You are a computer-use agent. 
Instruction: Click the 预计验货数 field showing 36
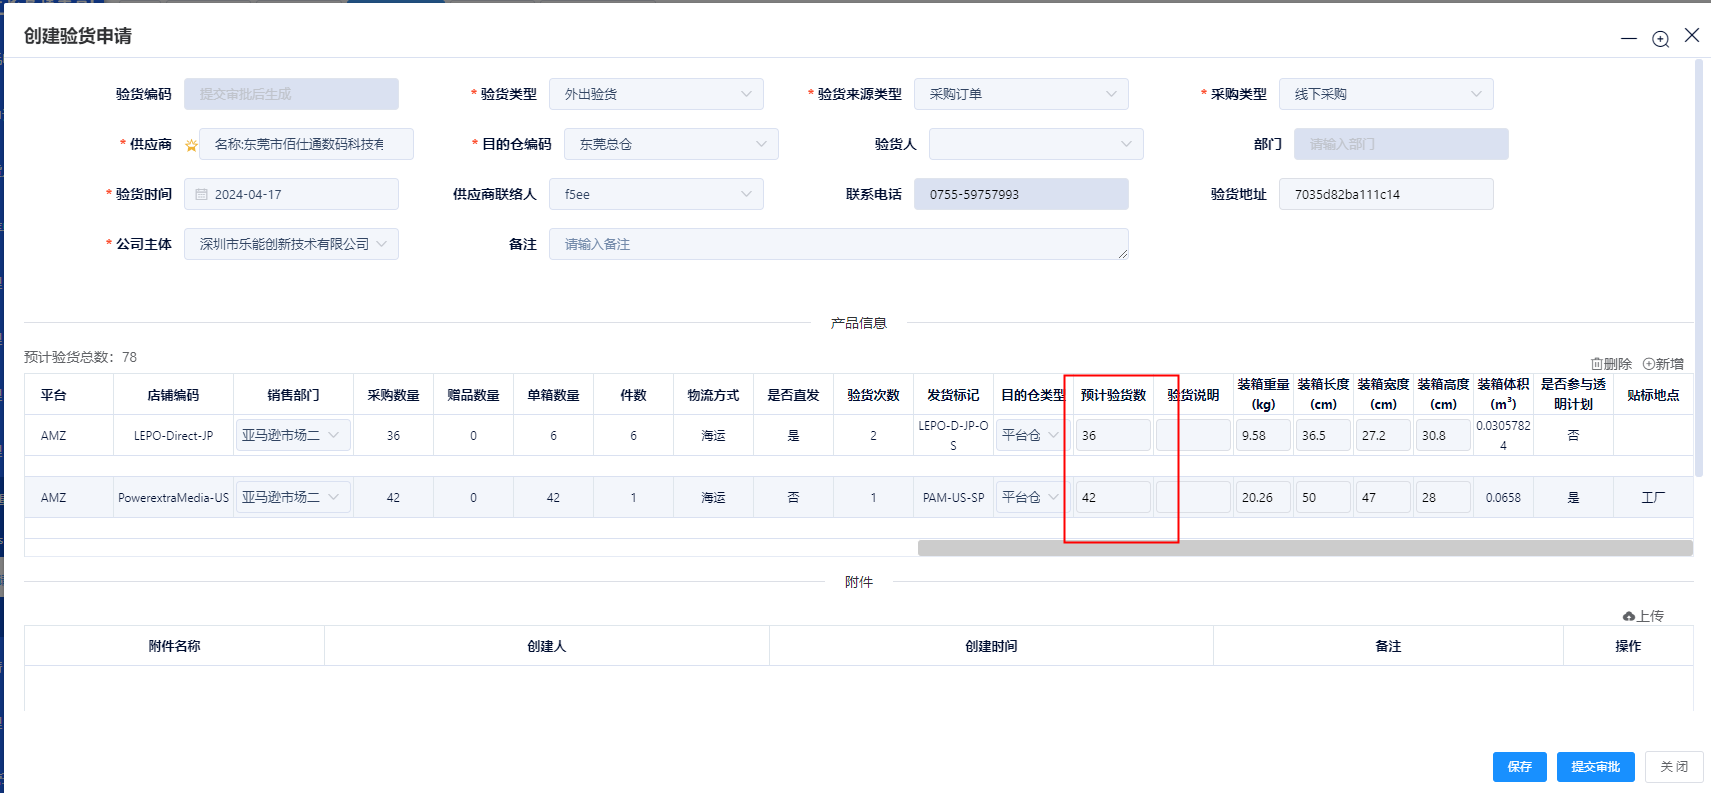click(1112, 436)
